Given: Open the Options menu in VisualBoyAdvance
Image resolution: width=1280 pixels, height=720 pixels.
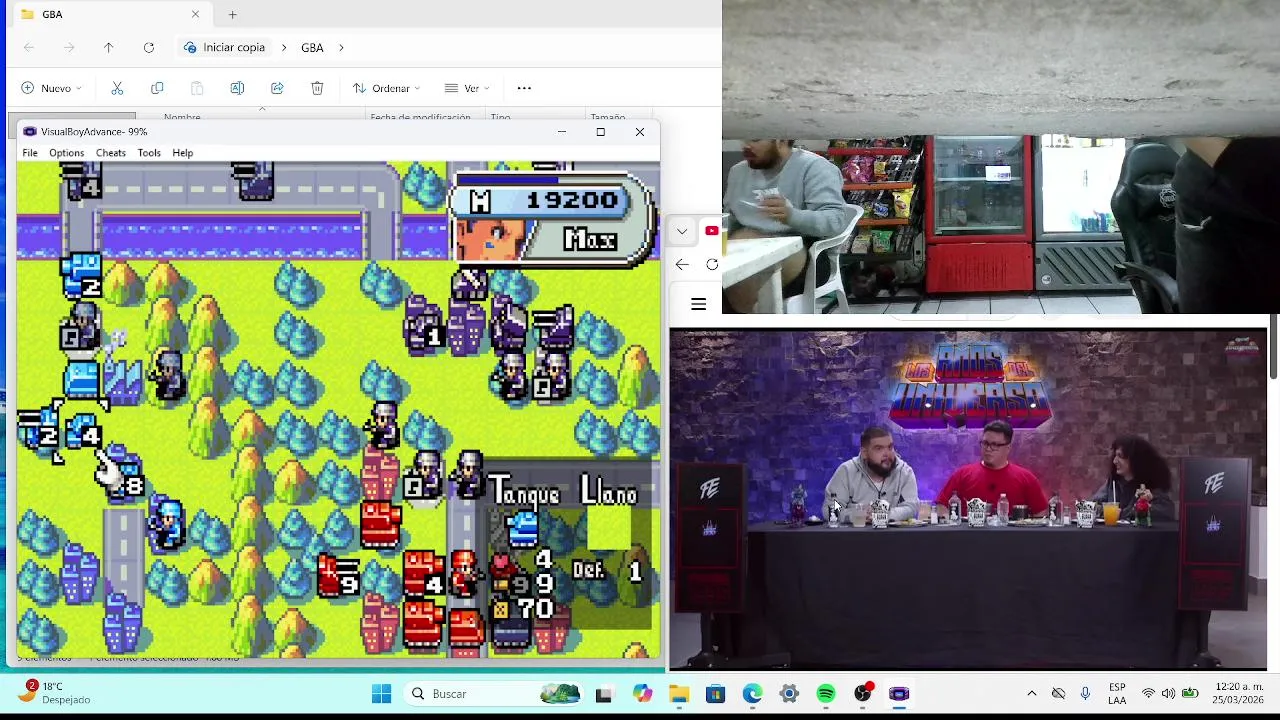Looking at the screenshot, I should 66,153.
